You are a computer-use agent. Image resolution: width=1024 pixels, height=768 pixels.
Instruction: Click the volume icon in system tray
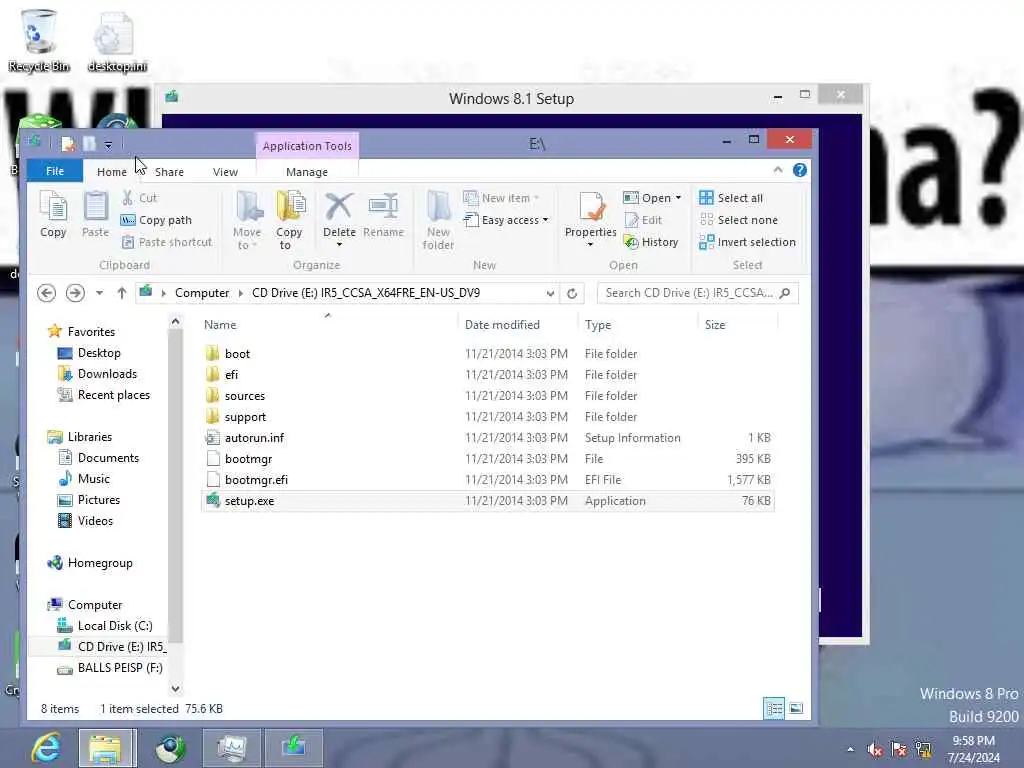[x=876, y=750]
